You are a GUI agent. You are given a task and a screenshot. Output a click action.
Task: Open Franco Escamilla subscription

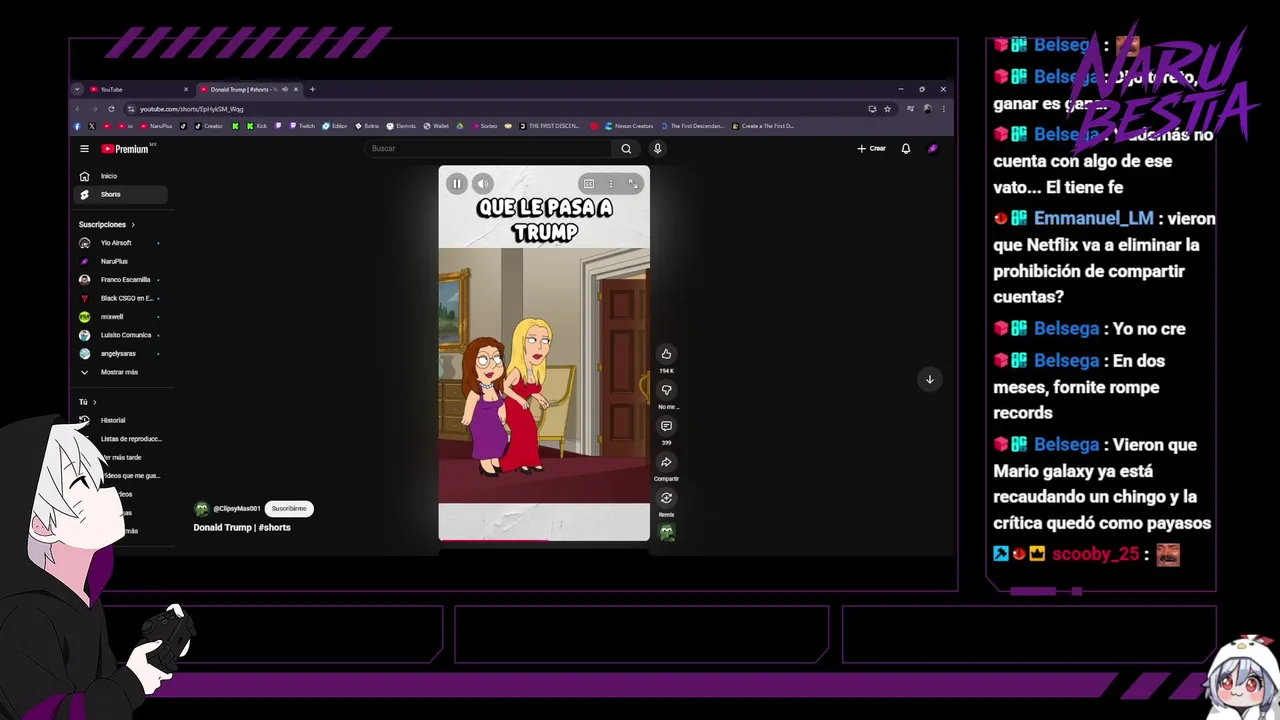click(x=121, y=280)
